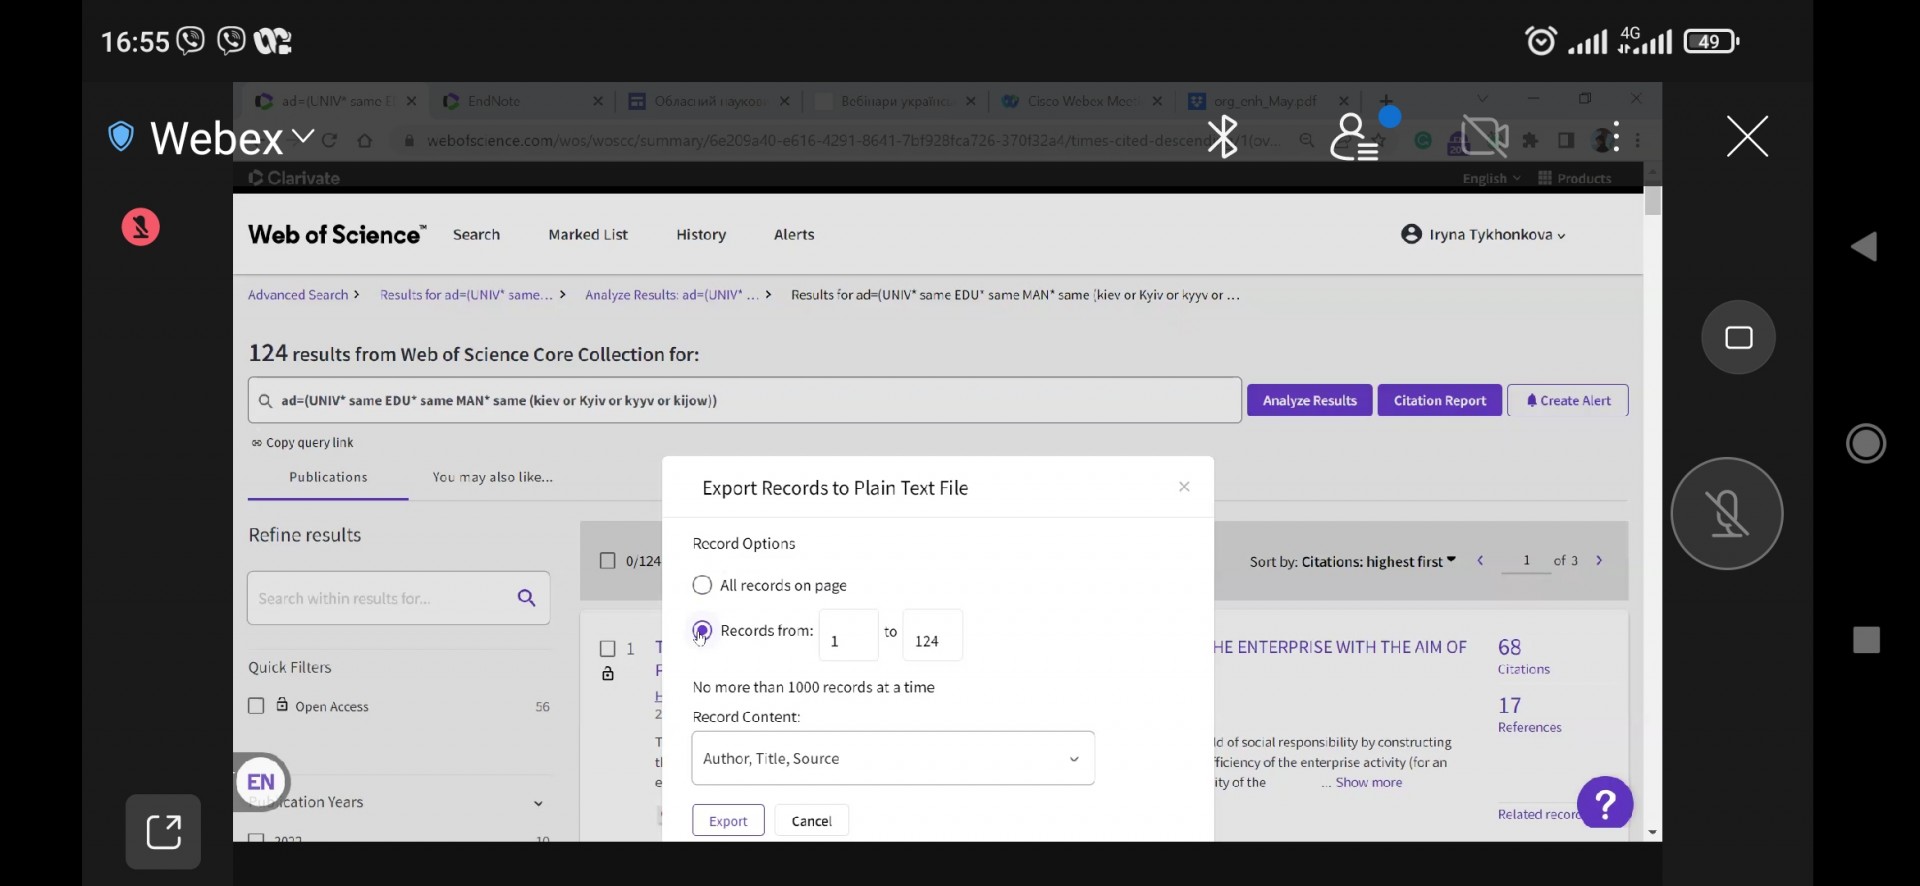Switch to the 'You may also like...' tab
Image resolution: width=1920 pixels, height=886 pixels.
click(492, 478)
